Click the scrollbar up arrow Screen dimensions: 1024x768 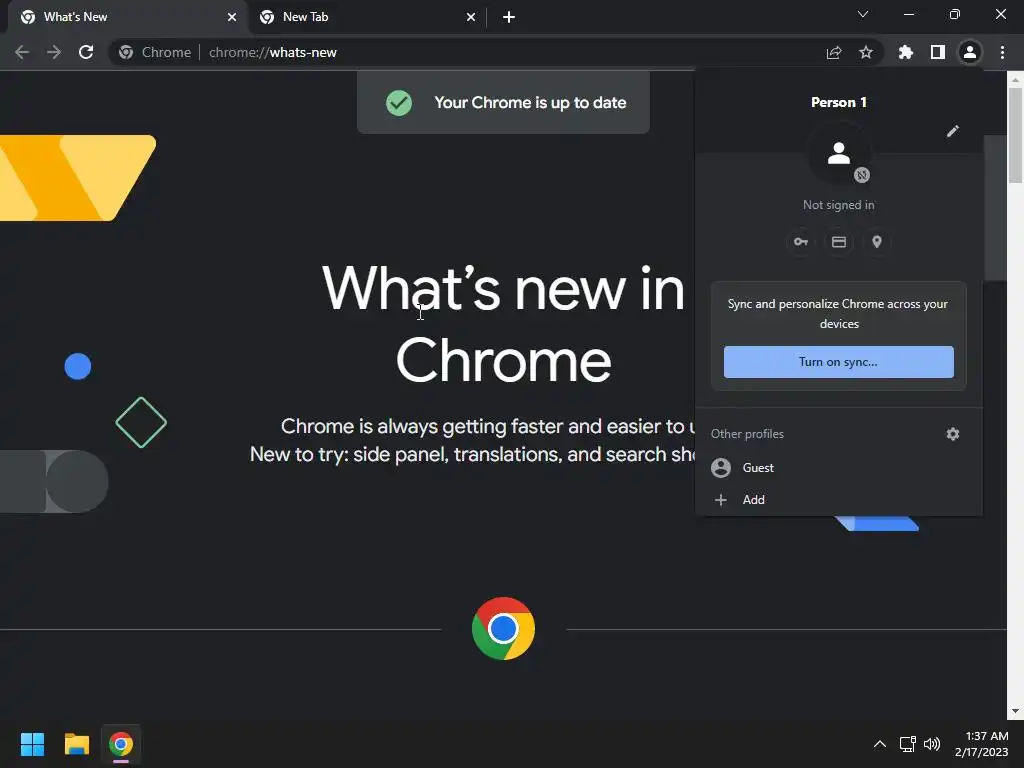[x=1015, y=80]
